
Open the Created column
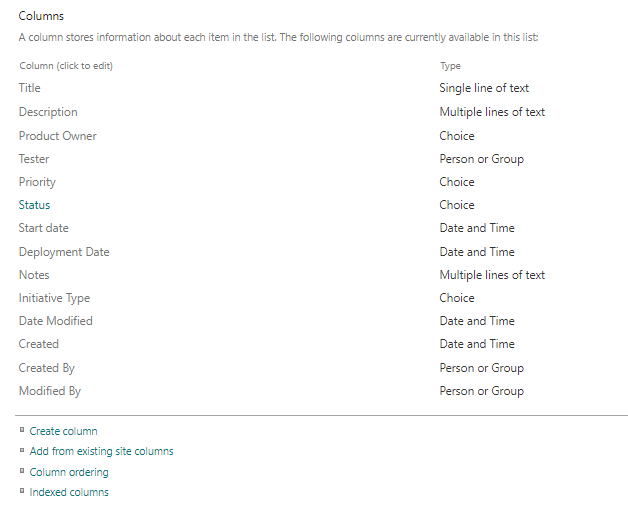tap(39, 344)
